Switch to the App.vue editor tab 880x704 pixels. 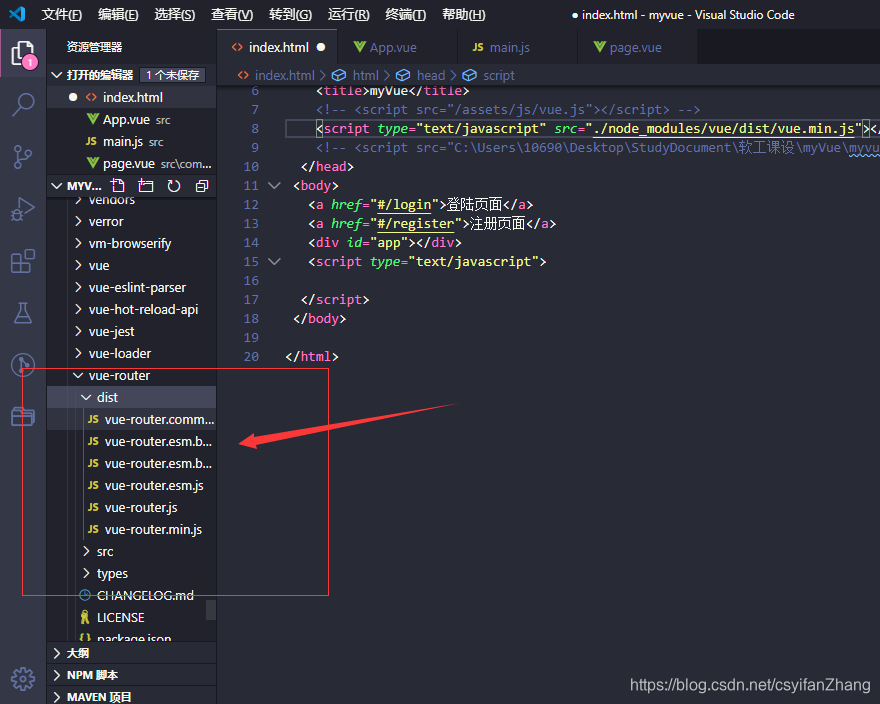[397, 47]
